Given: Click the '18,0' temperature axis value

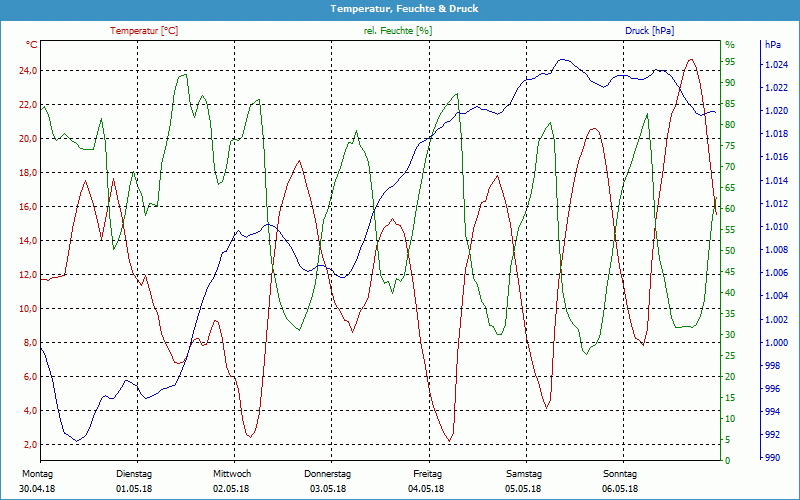Looking at the screenshot, I should pos(28,172).
